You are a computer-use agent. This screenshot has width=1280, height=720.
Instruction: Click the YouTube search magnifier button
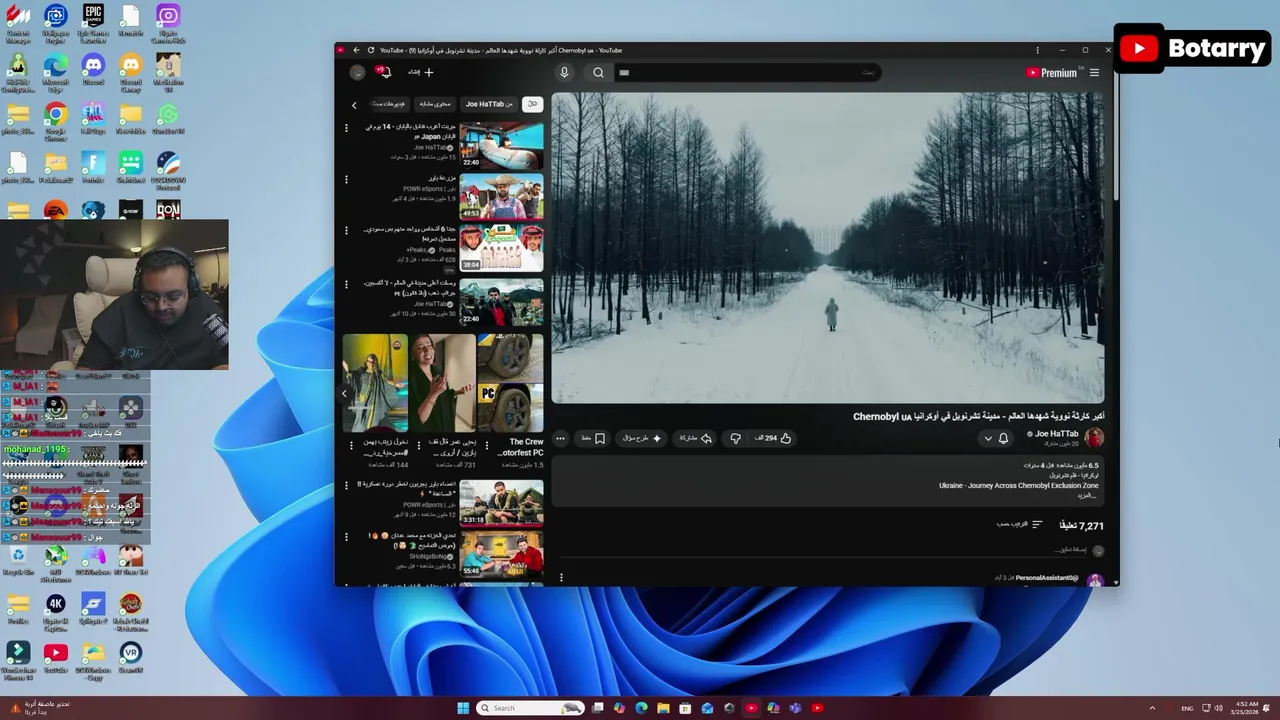click(x=598, y=72)
